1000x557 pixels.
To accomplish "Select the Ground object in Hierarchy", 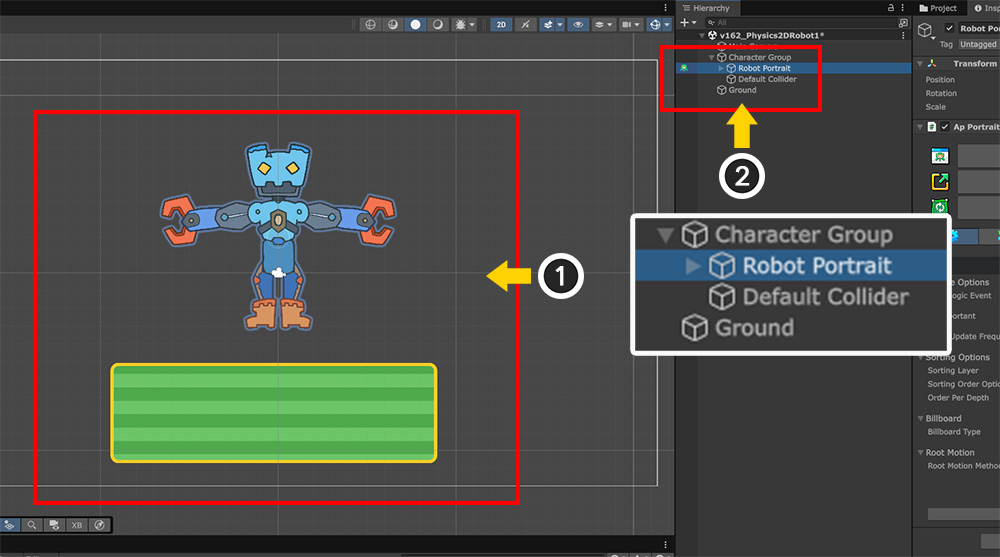I will (x=742, y=90).
